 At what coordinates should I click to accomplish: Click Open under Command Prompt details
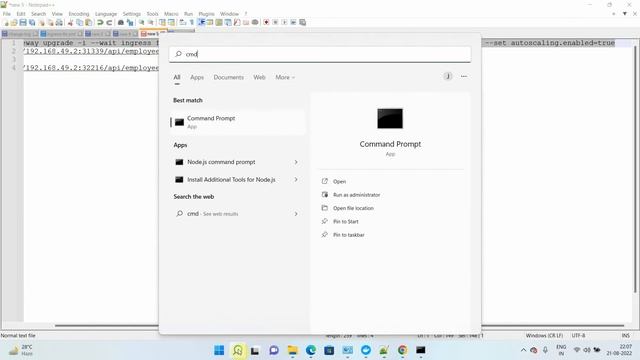coord(339,181)
